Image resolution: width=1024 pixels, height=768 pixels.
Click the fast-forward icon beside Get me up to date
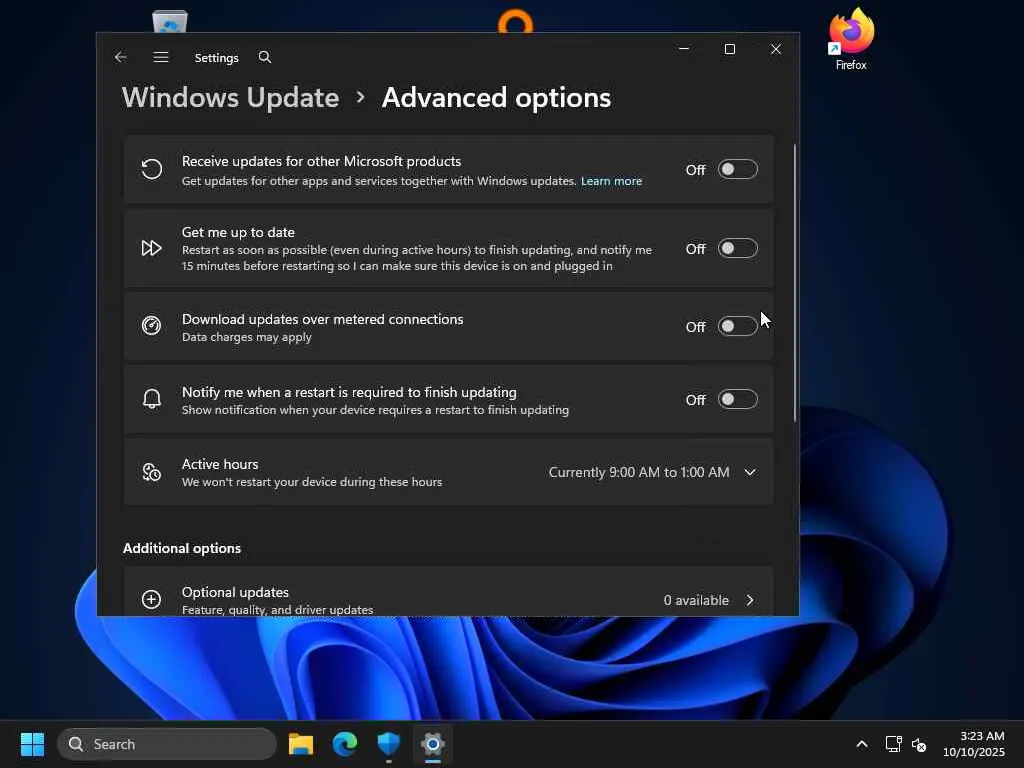(152, 248)
